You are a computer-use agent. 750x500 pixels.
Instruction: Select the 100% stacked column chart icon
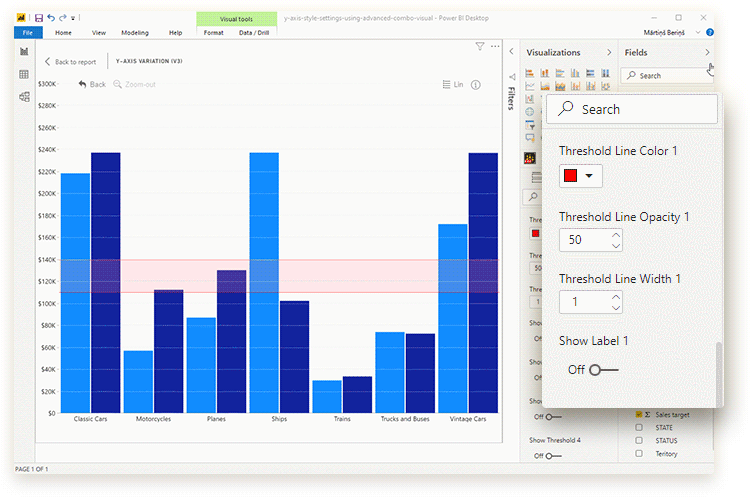(x=606, y=73)
